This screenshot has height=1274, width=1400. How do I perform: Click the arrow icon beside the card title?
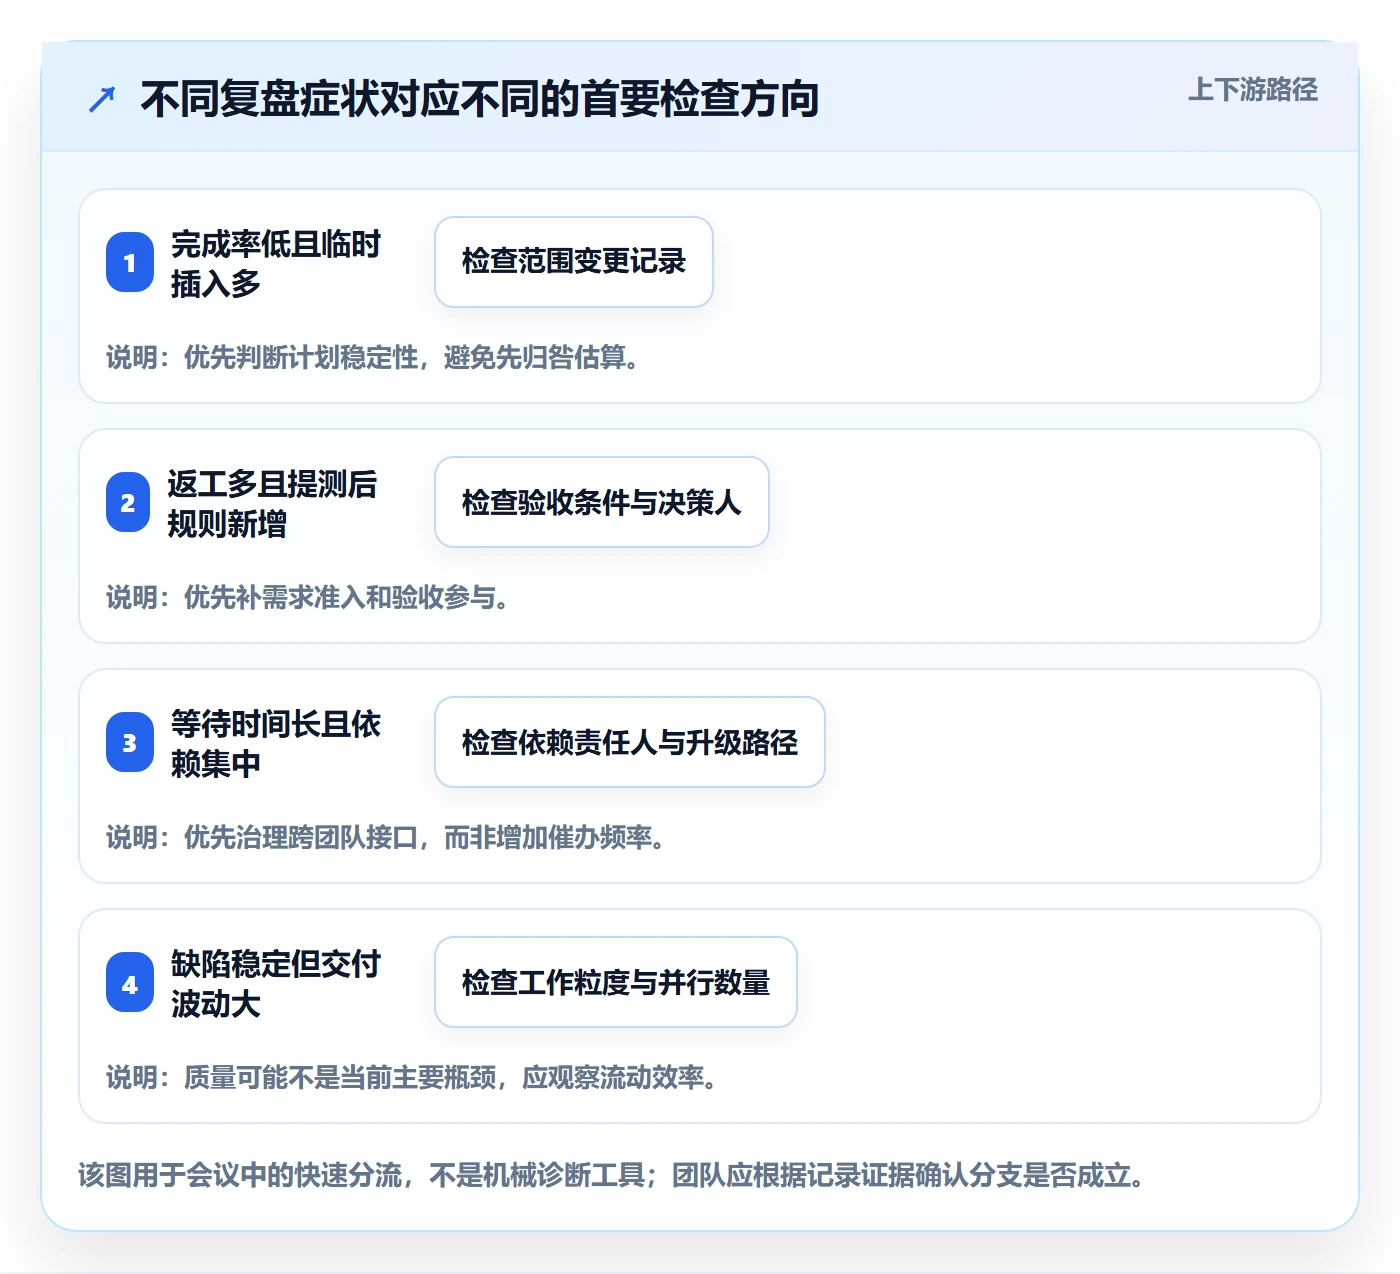coord(102,100)
